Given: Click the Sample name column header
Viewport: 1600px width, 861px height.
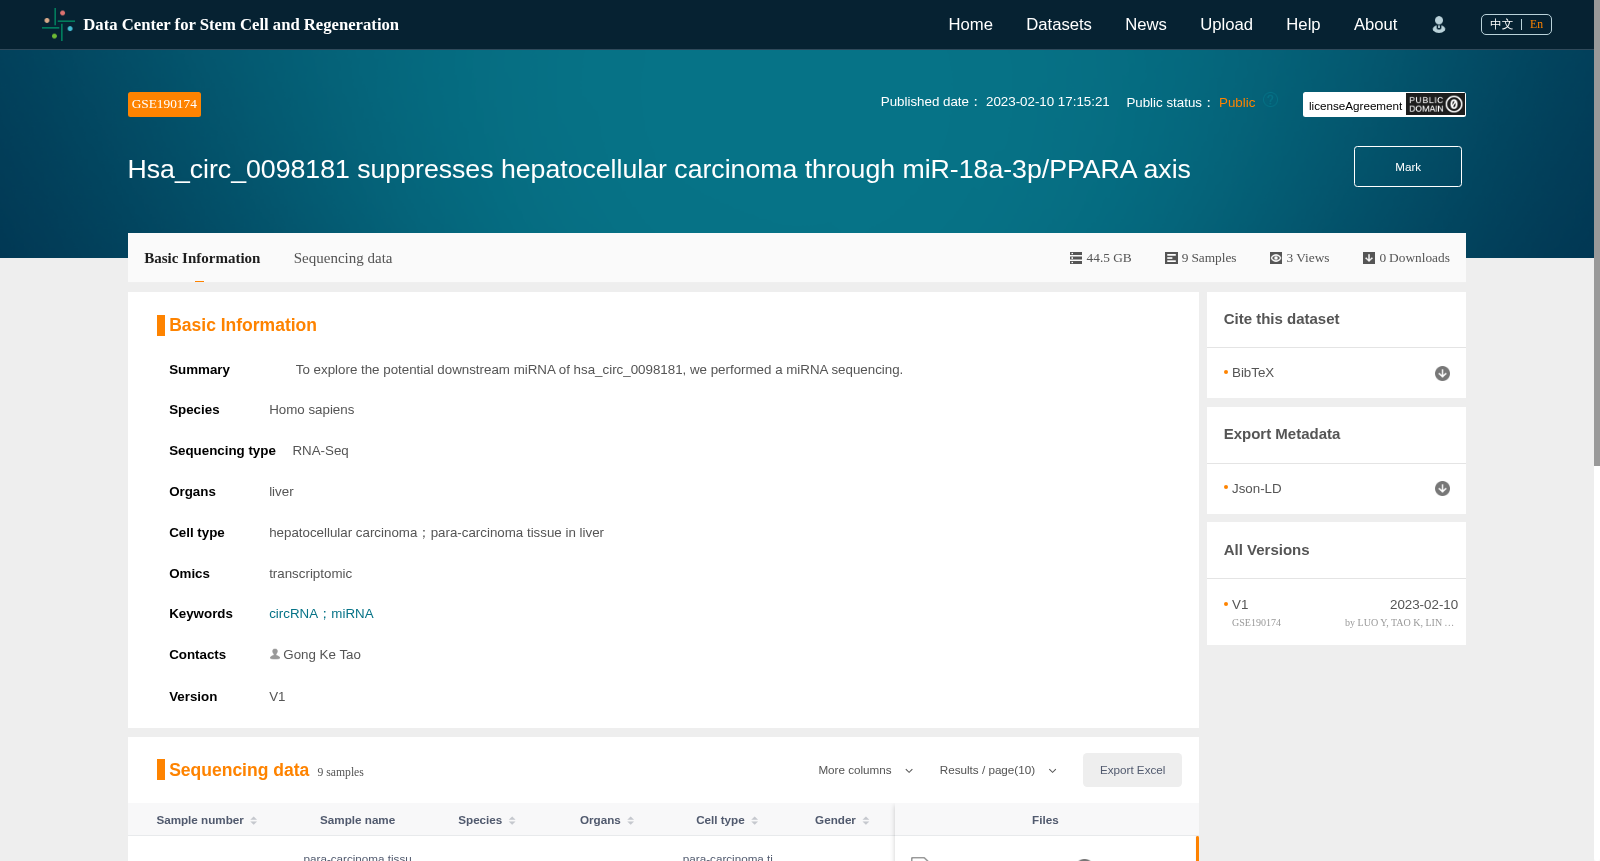Looking at the screenshot, I should [357, 820].
